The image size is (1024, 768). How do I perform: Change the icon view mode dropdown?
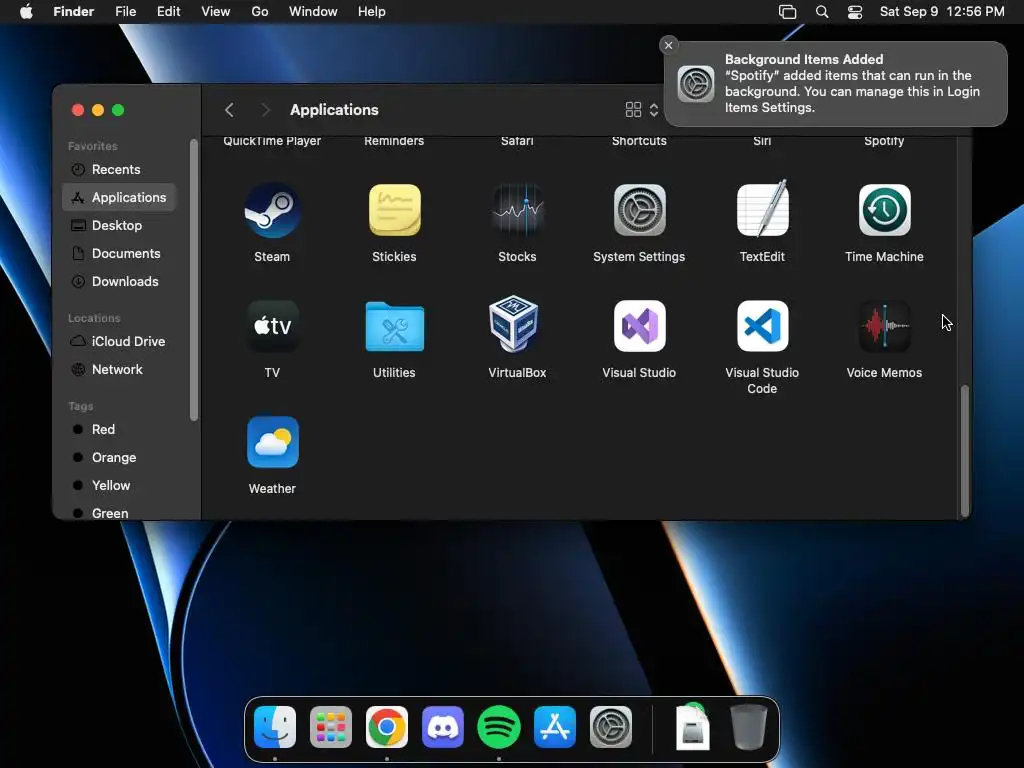pos(641,110)
